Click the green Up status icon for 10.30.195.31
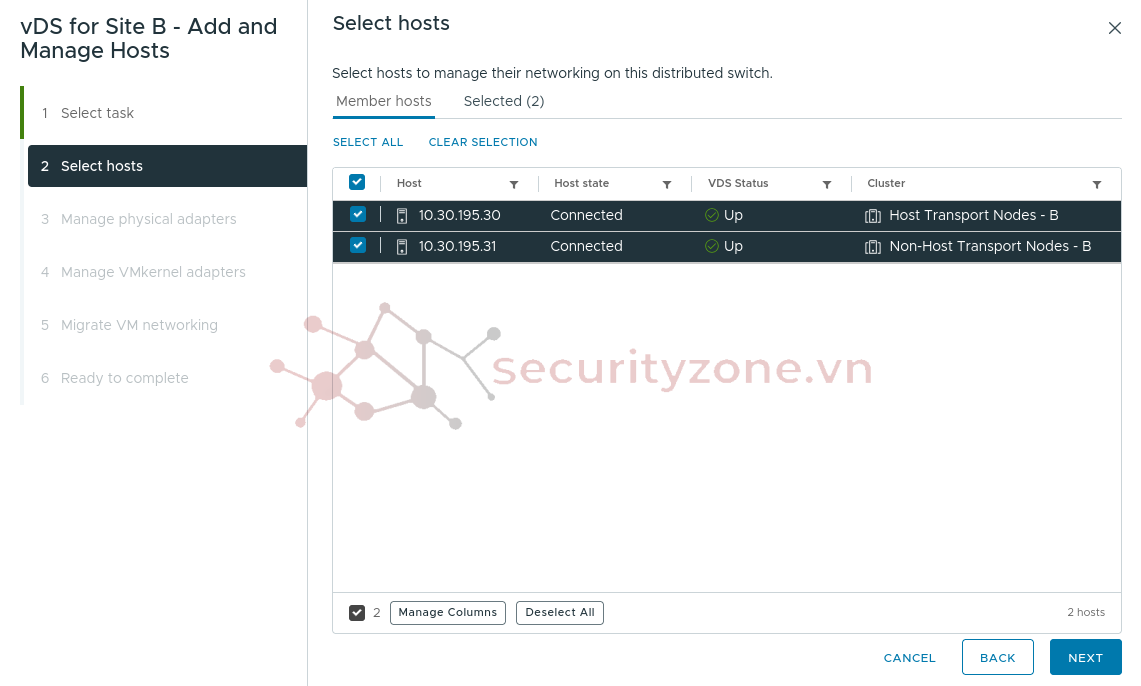 [x=712, y=247]
